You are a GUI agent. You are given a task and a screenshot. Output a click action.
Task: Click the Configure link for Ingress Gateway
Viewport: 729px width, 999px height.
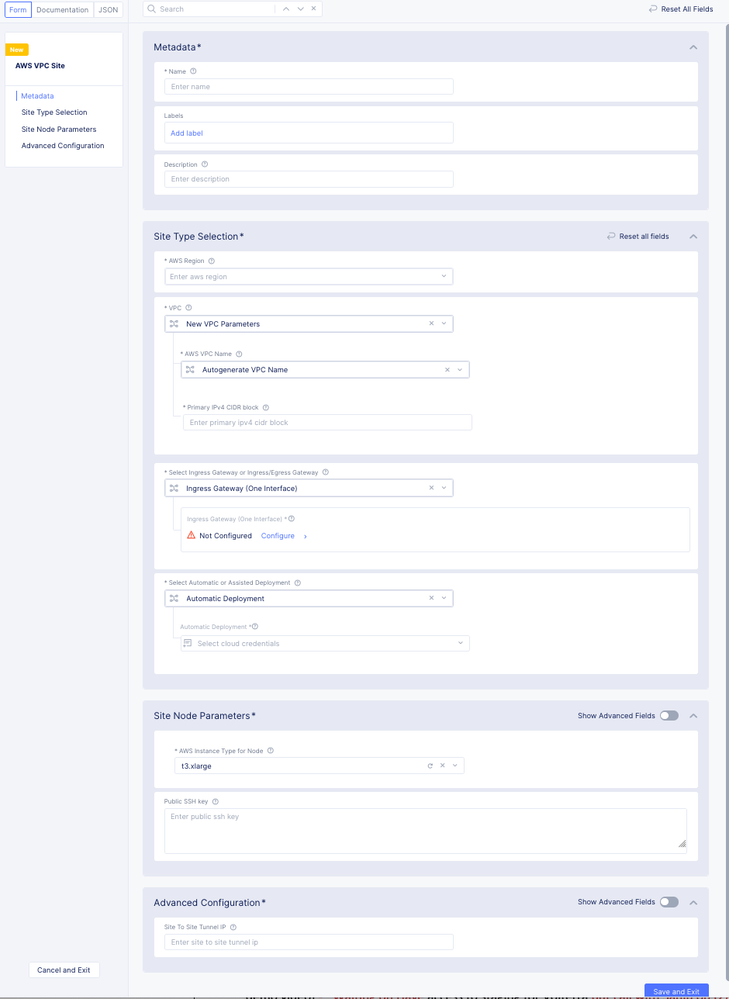(278, 536)
